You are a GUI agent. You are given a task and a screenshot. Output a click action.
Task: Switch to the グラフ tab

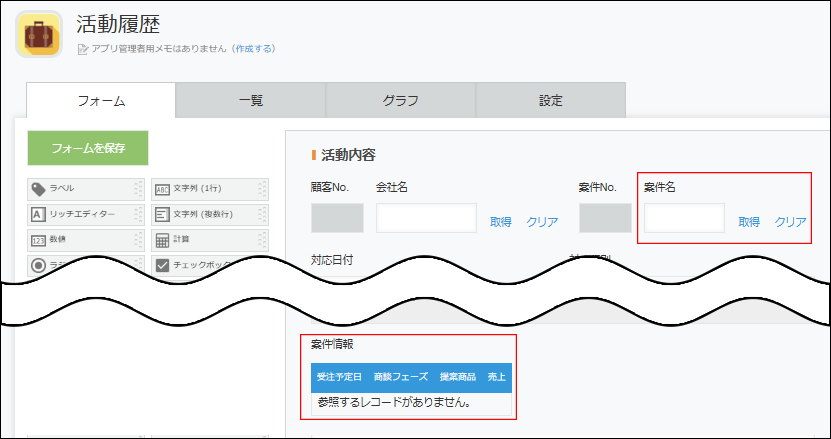(x=401, y=100)
